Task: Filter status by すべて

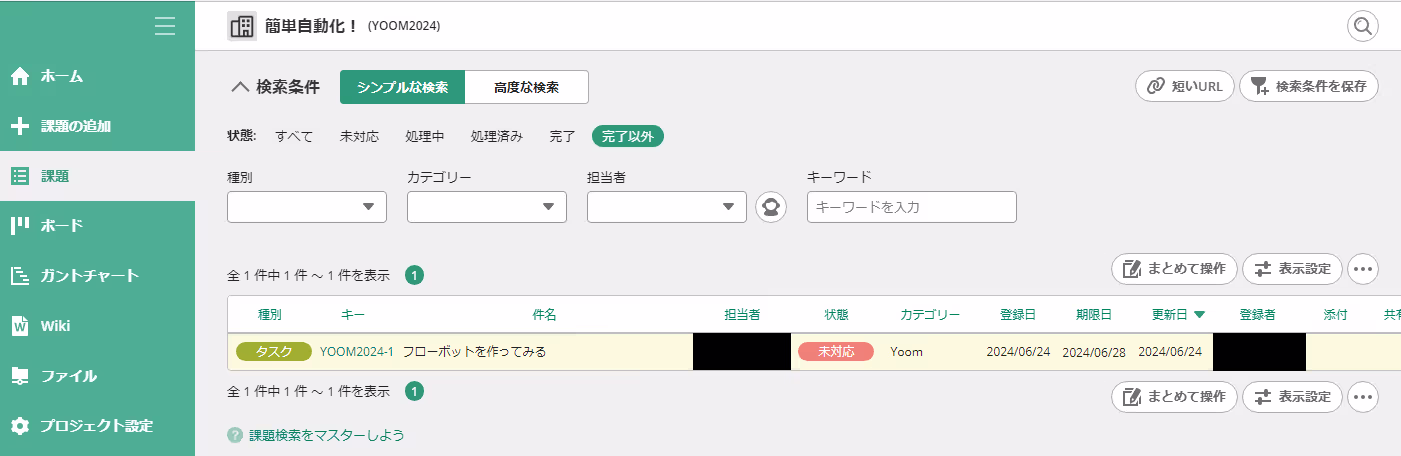Action: coord(294,136)
